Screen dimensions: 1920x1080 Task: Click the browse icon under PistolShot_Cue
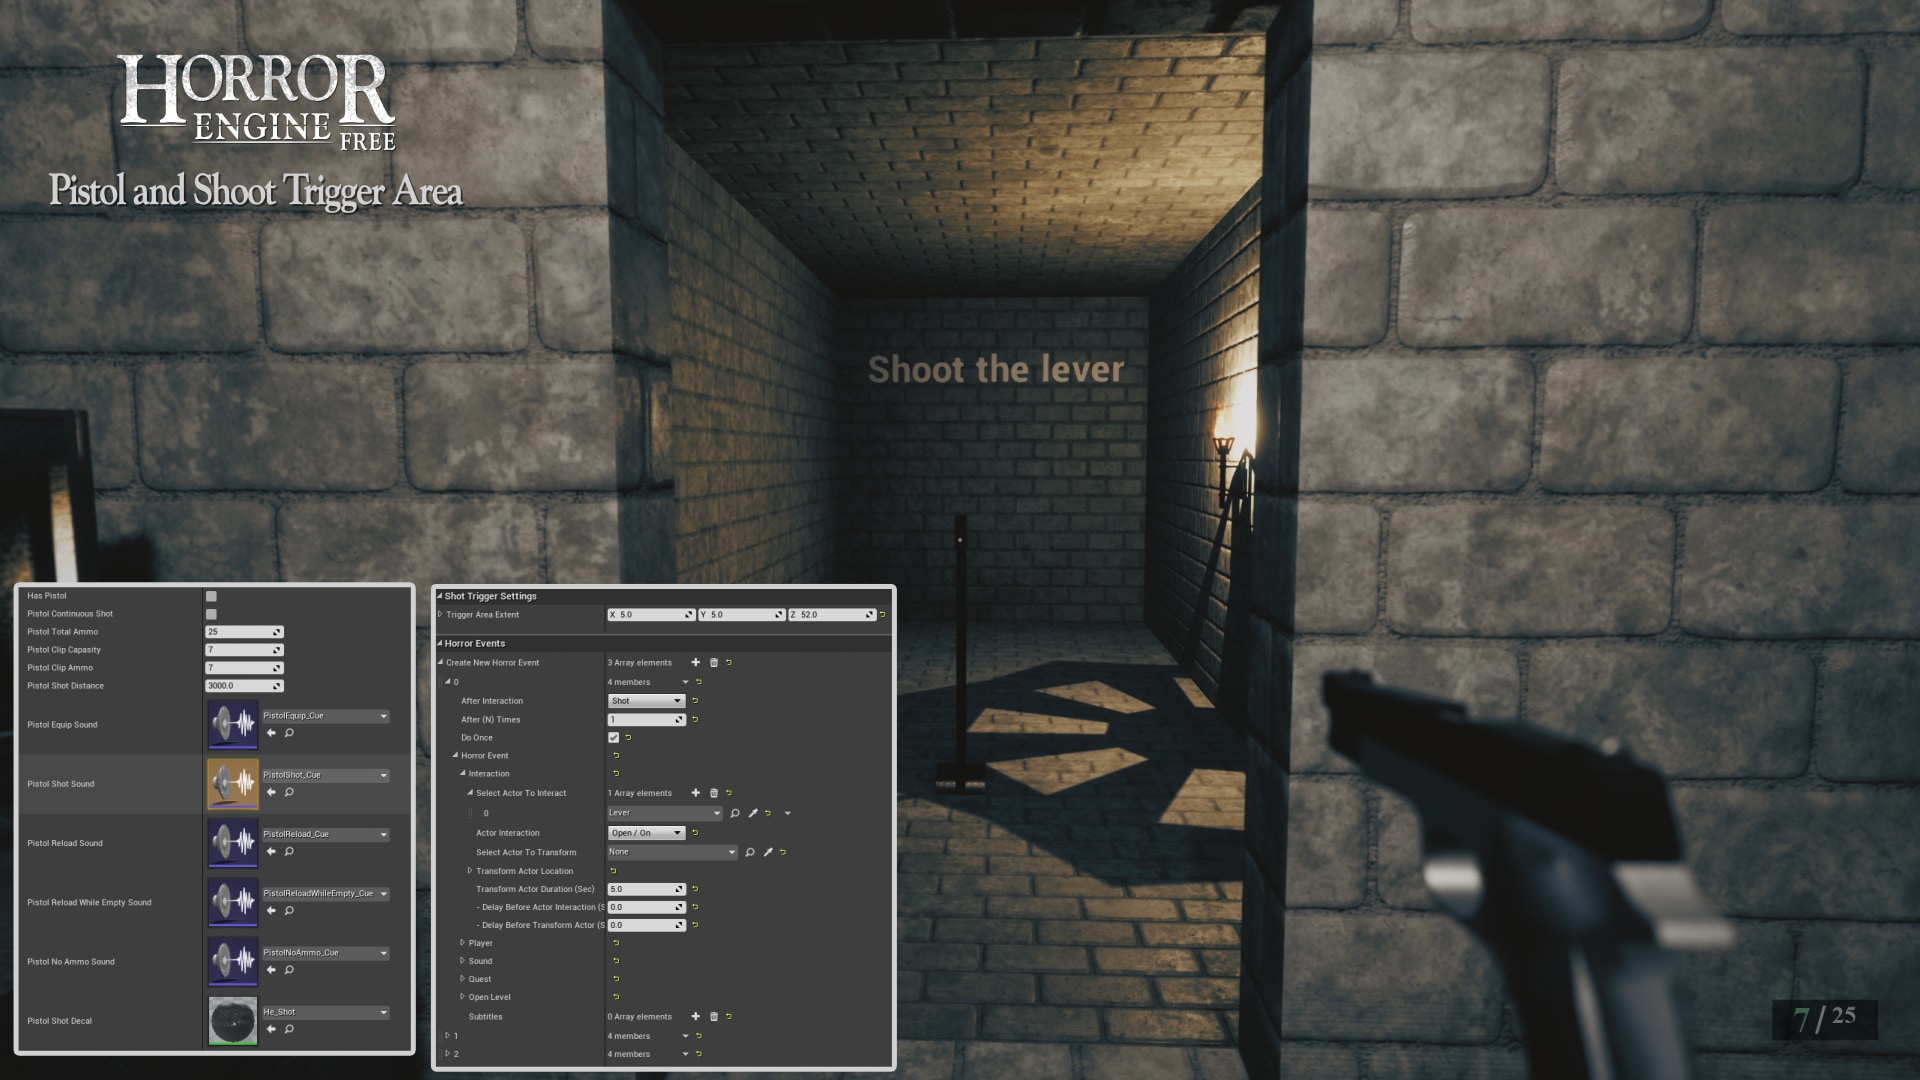pyautogui.click(x=289, y=791)
